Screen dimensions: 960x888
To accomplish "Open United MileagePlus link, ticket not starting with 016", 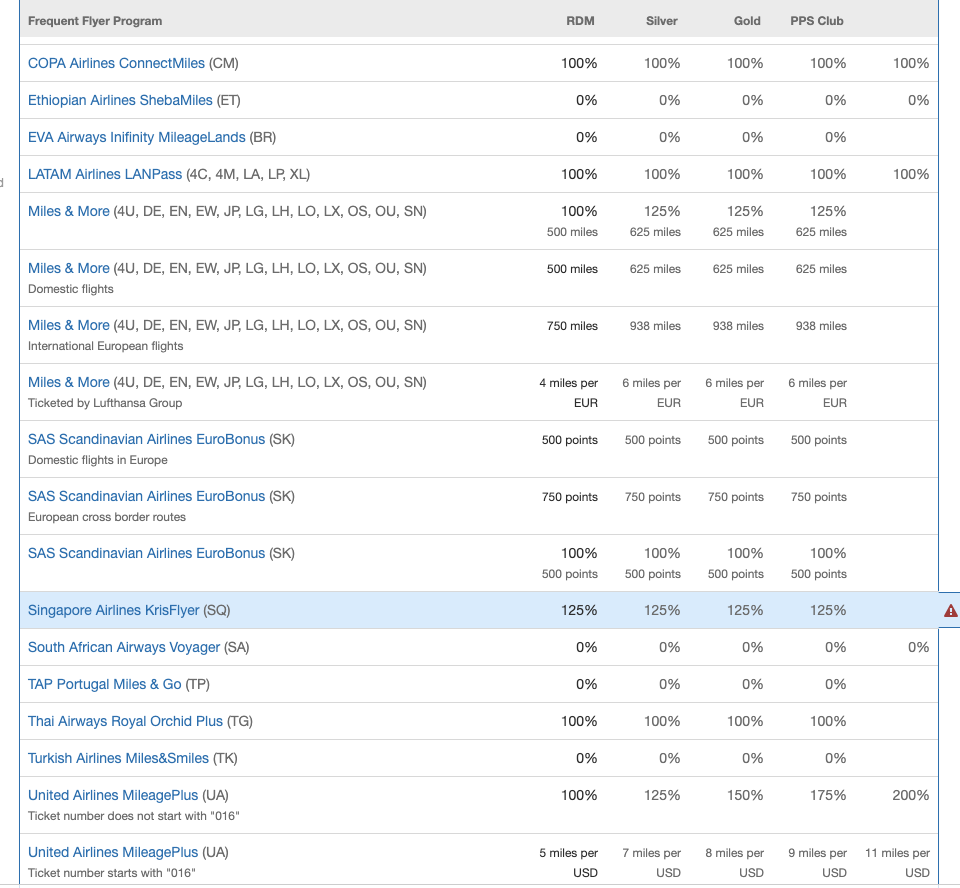I will pos(113,795).
